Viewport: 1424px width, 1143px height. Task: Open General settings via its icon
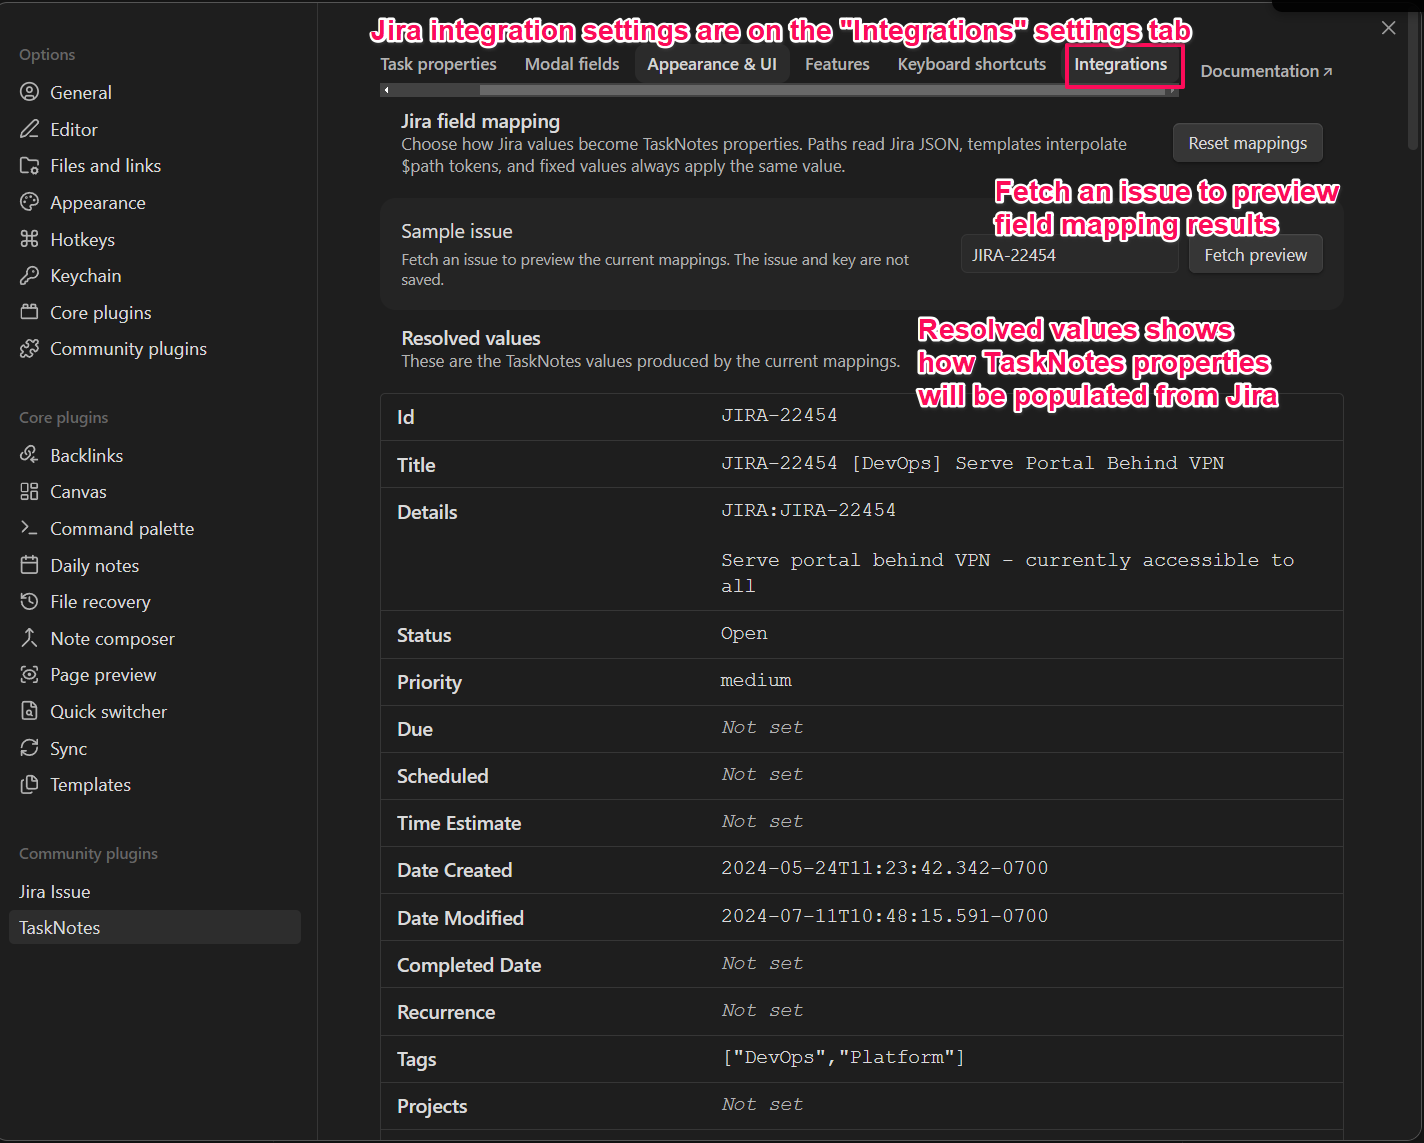(29, 92)
